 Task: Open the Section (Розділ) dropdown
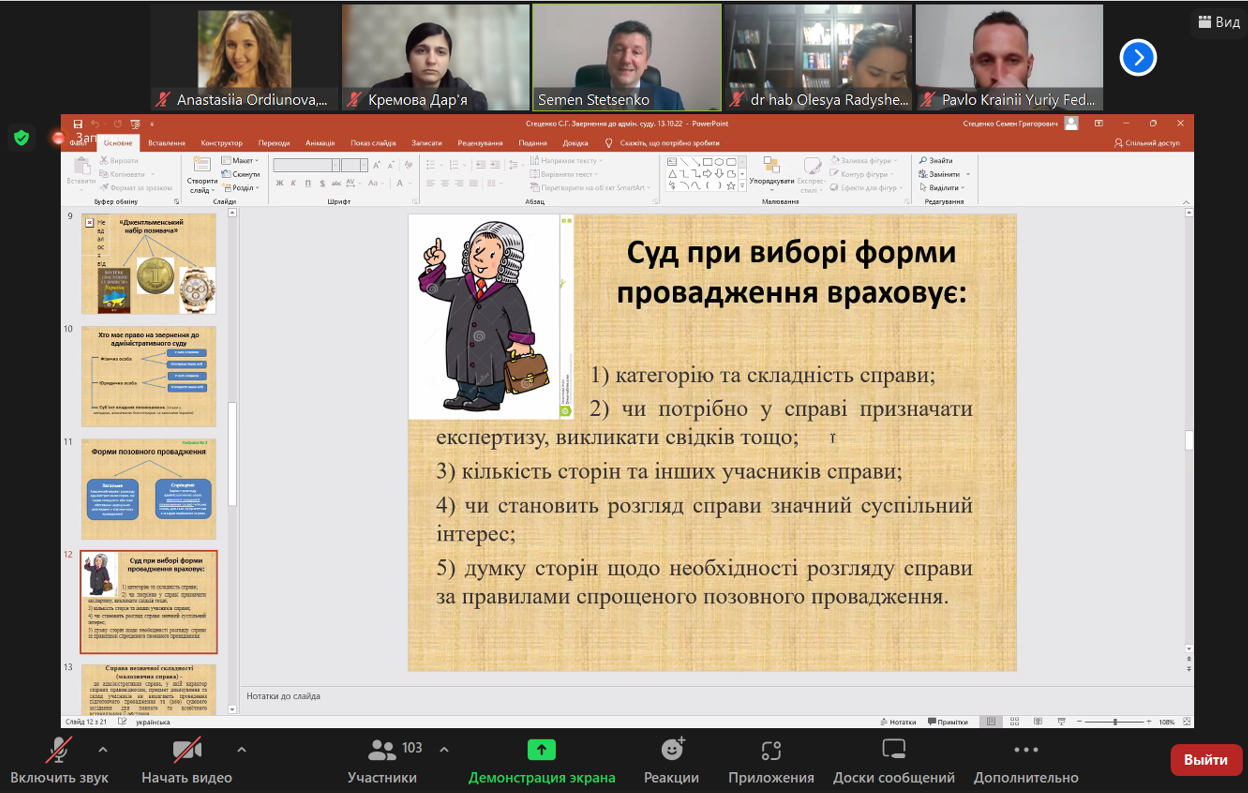[x=240, y=187]
